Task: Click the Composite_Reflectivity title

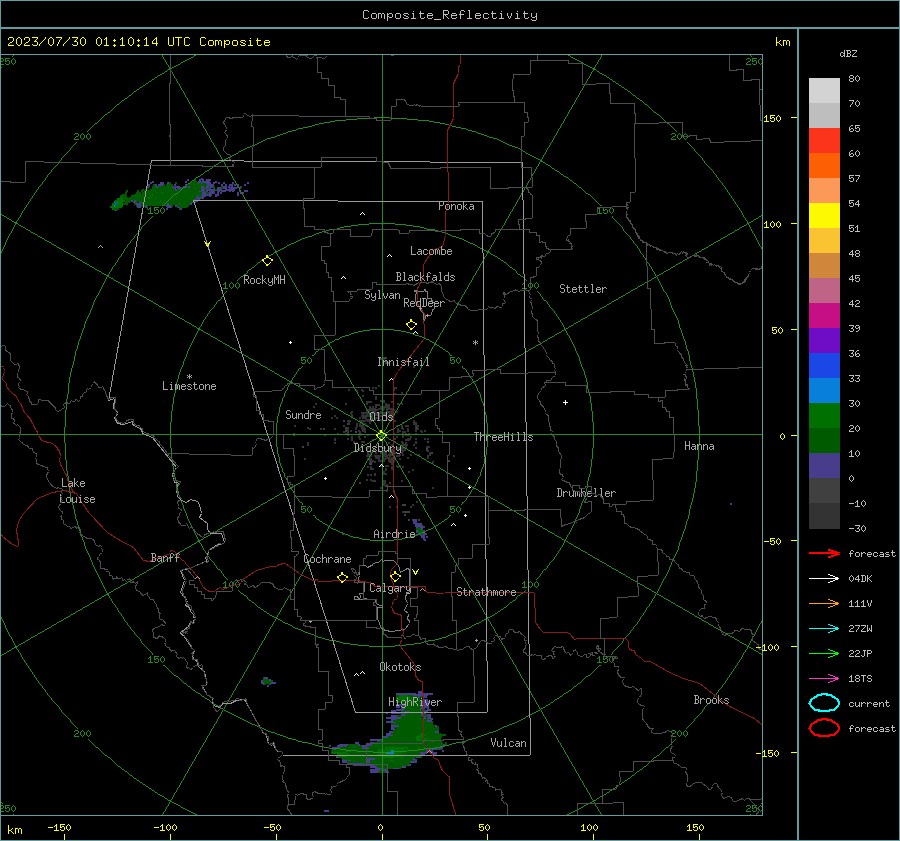Action: 450,14
